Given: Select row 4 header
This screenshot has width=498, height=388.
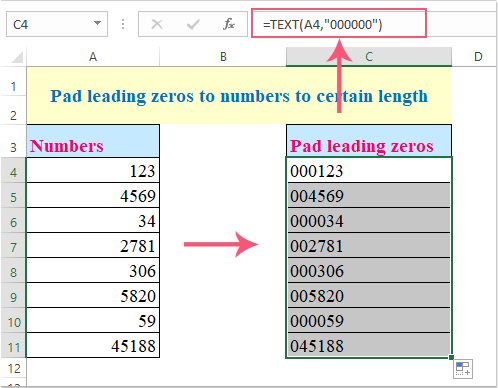Looking at the screenshot, I should point(13,170).
